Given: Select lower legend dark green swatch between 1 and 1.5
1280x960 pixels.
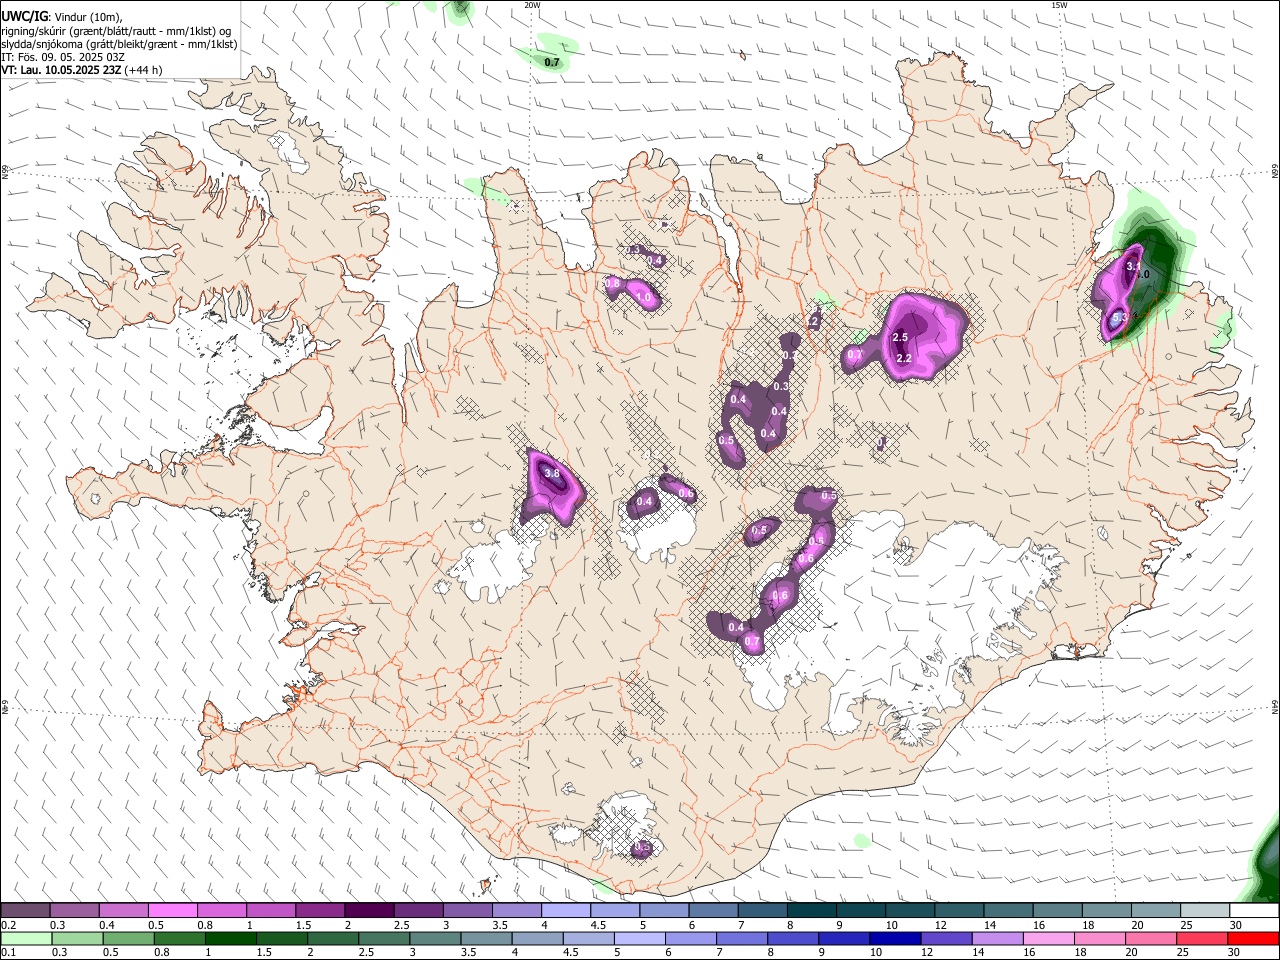Looking at the screenshot, I should point(231,938).
